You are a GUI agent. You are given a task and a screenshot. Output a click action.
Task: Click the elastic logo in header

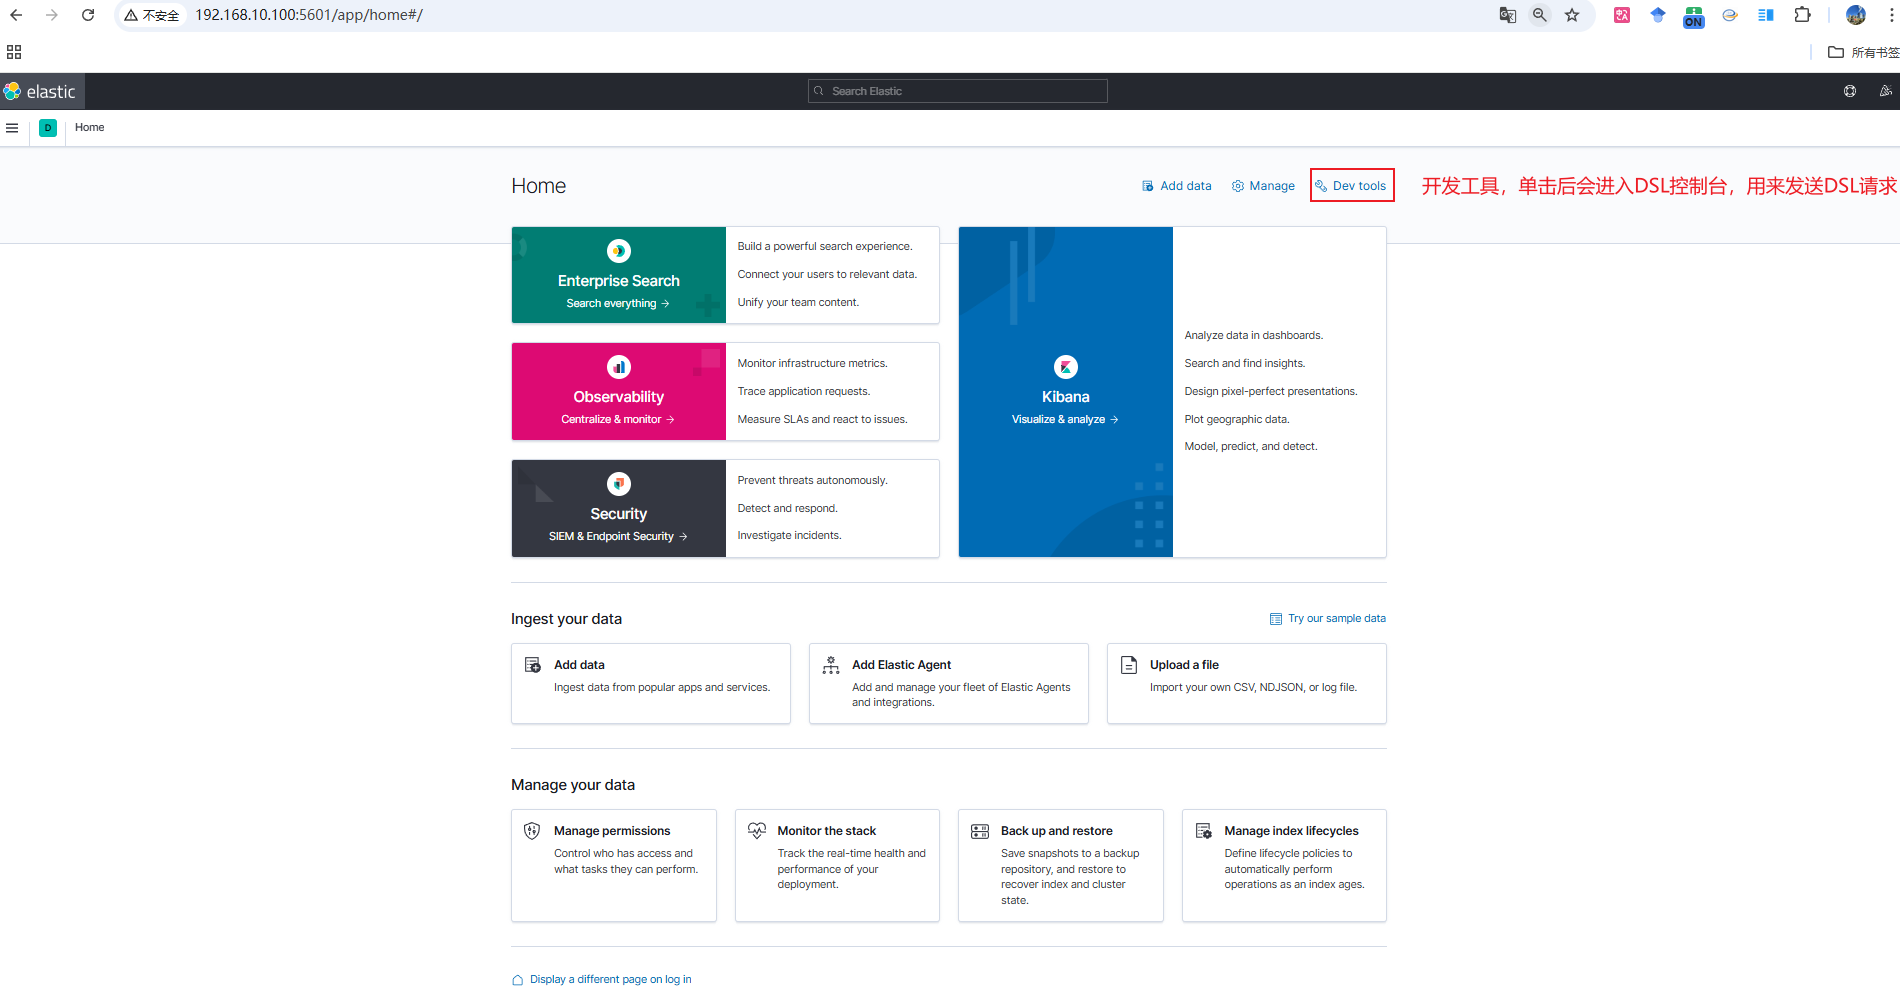(40, 91)
